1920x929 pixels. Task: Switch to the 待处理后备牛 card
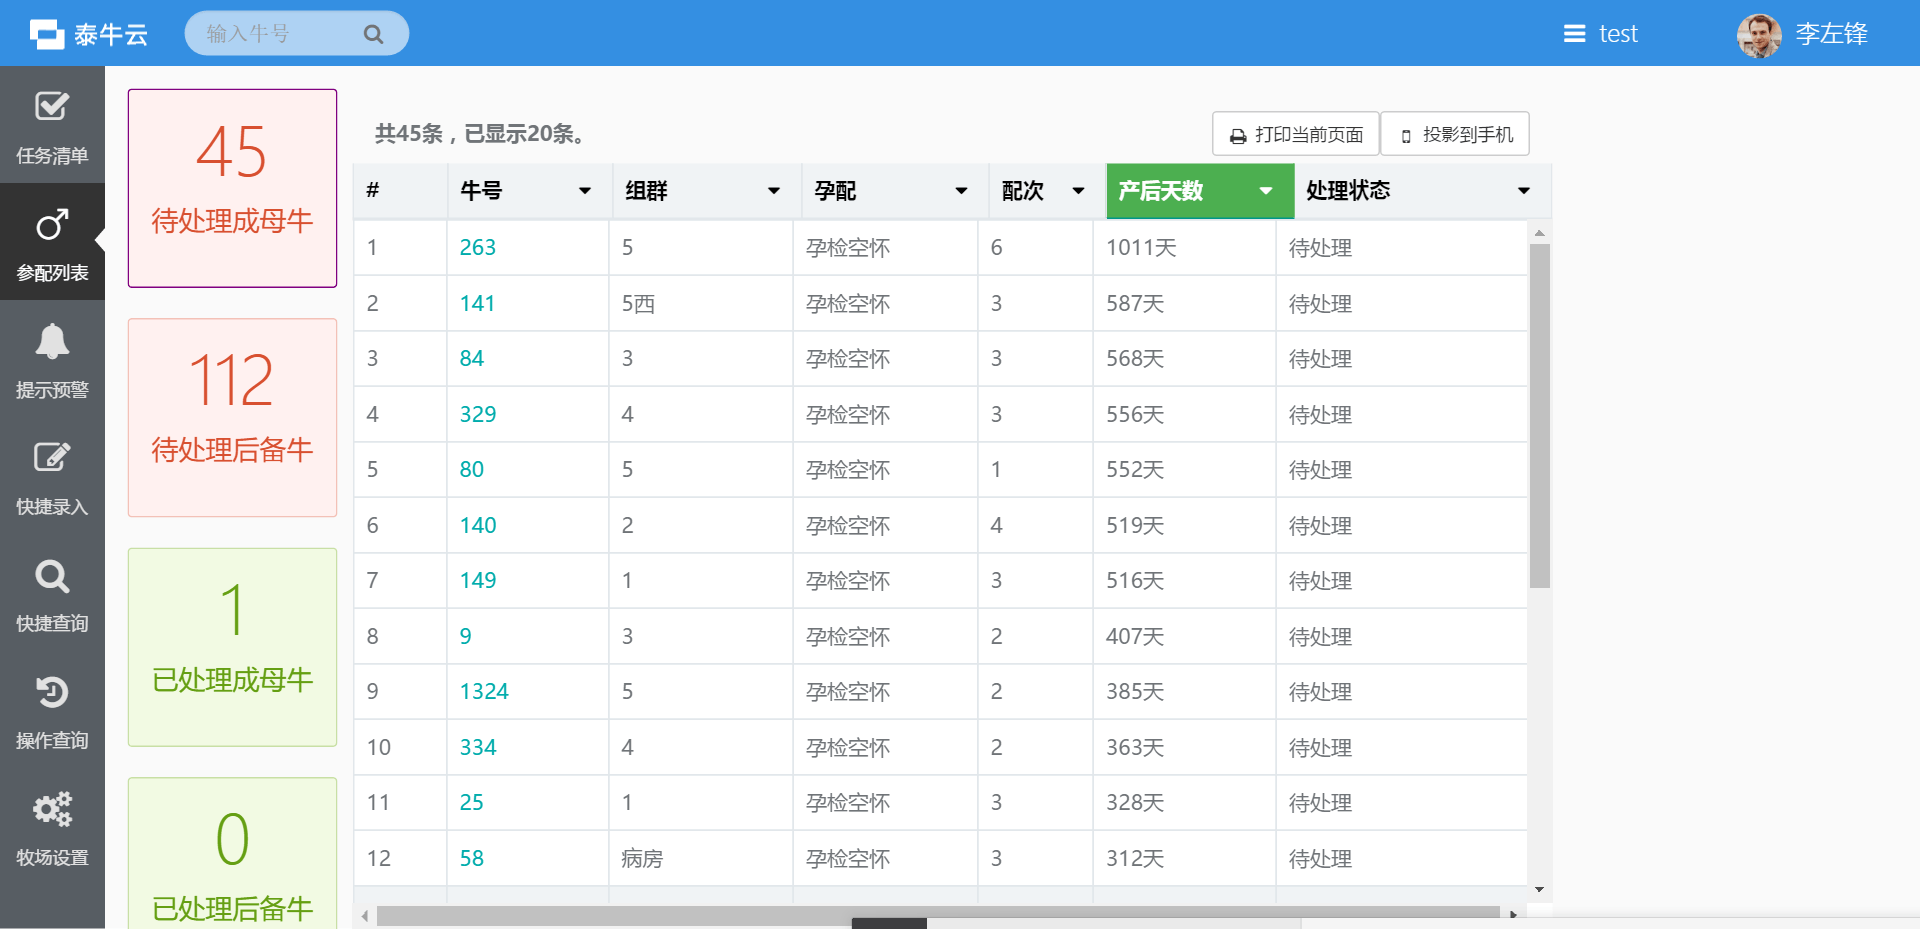[232, 417]
